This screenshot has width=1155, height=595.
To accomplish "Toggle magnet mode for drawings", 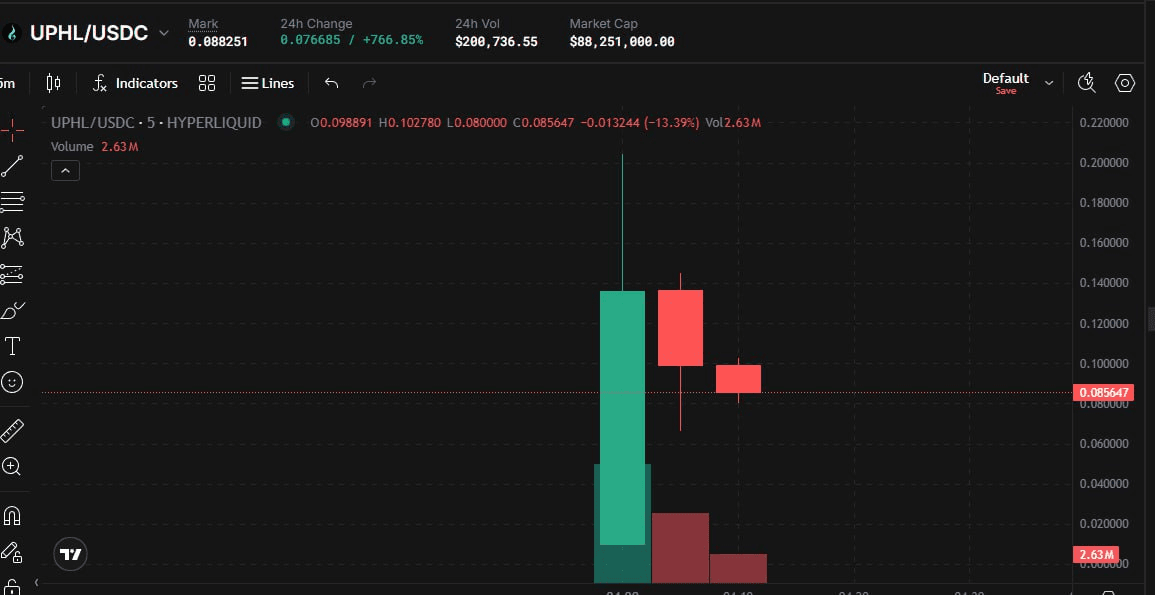I will tap(12, 515).
